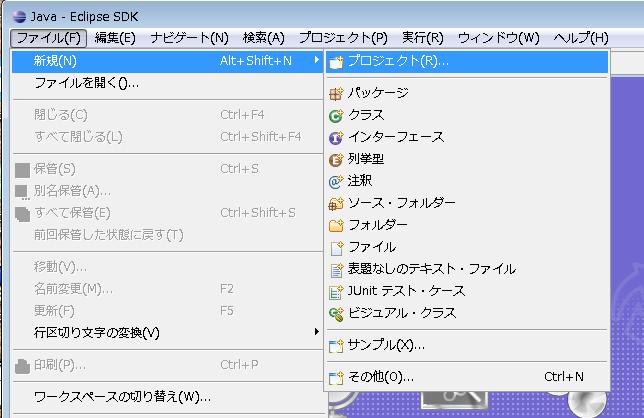This screenshot has height=418, width=644.
Task: Click the ビジュアル・クラス icon
Action: pyautogui.click(x=336, y=314)
